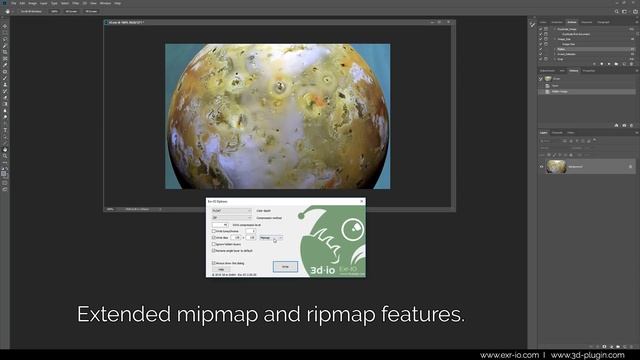Toggle Write tiles checkbox
This screenshot has width=640, height=360.
[x=213, y=238]
